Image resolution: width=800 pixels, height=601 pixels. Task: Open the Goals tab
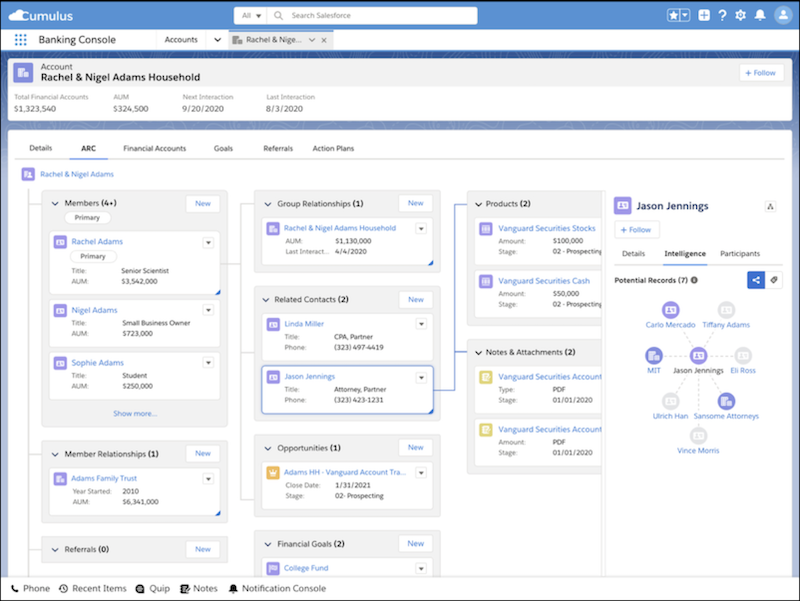click(x=223, y=148)
